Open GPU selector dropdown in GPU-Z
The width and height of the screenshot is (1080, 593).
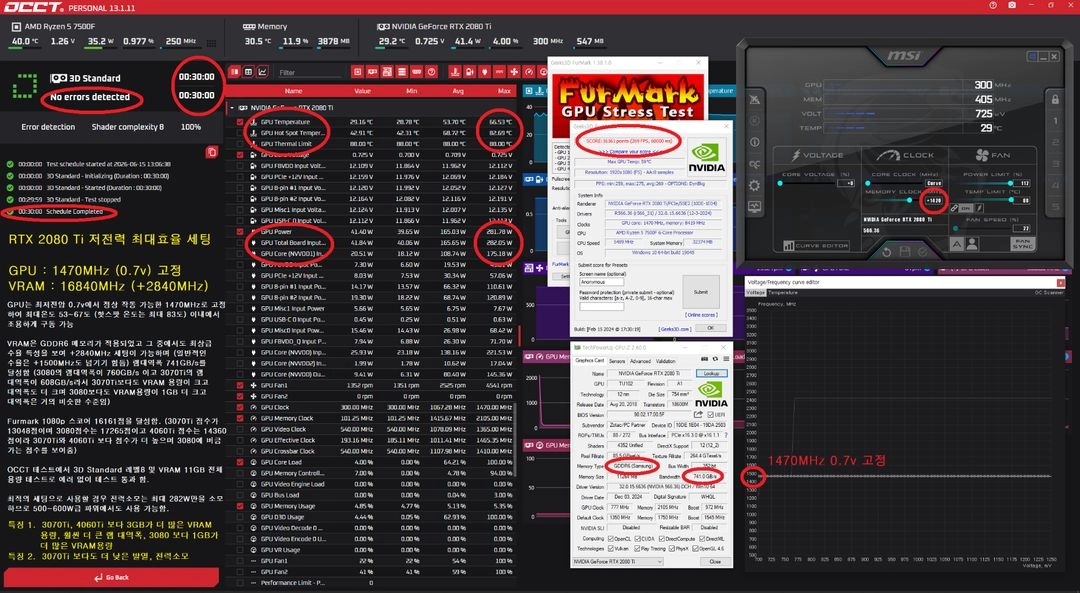[x=618, y=561]
